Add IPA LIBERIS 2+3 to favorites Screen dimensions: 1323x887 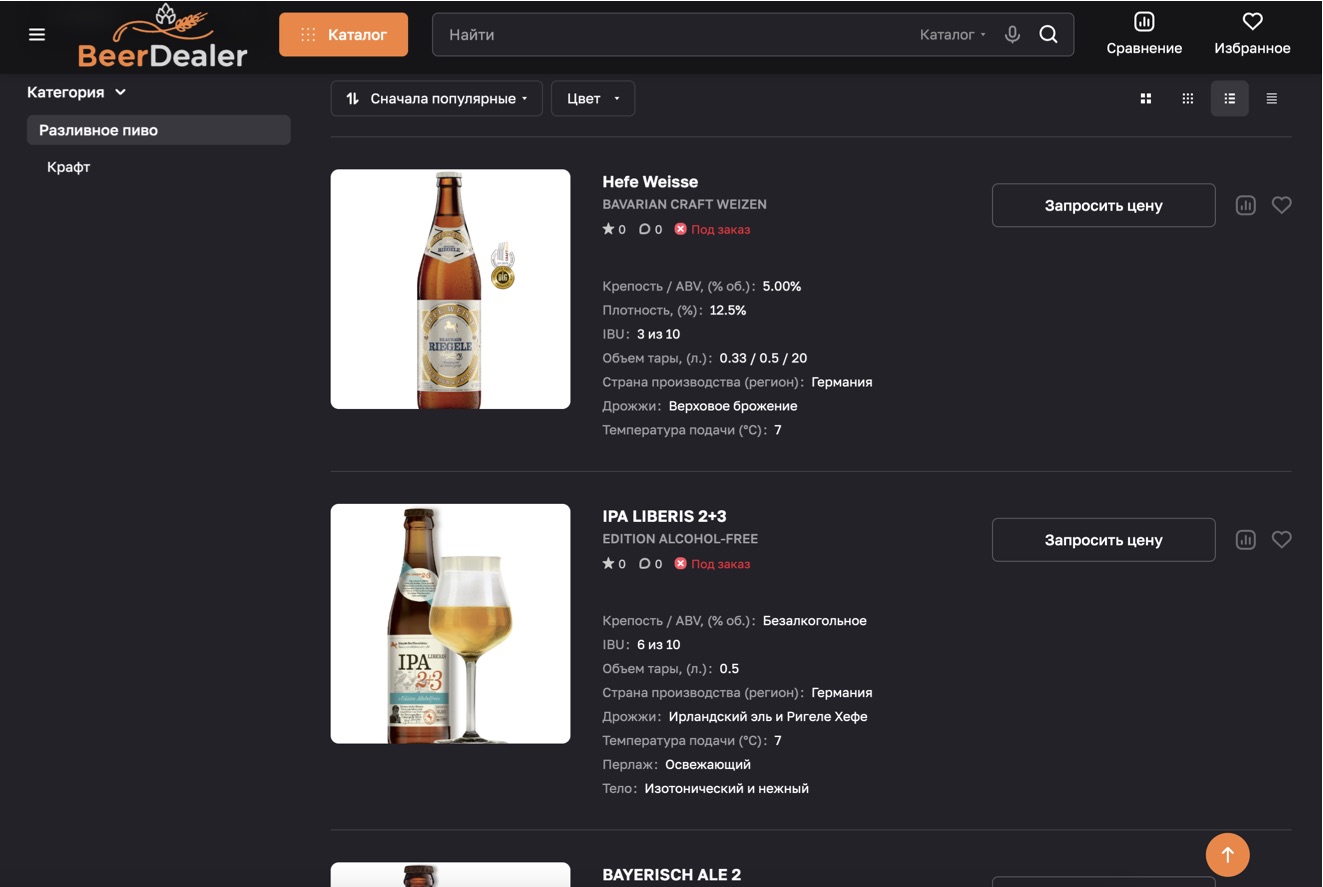tap(1282, 540)
